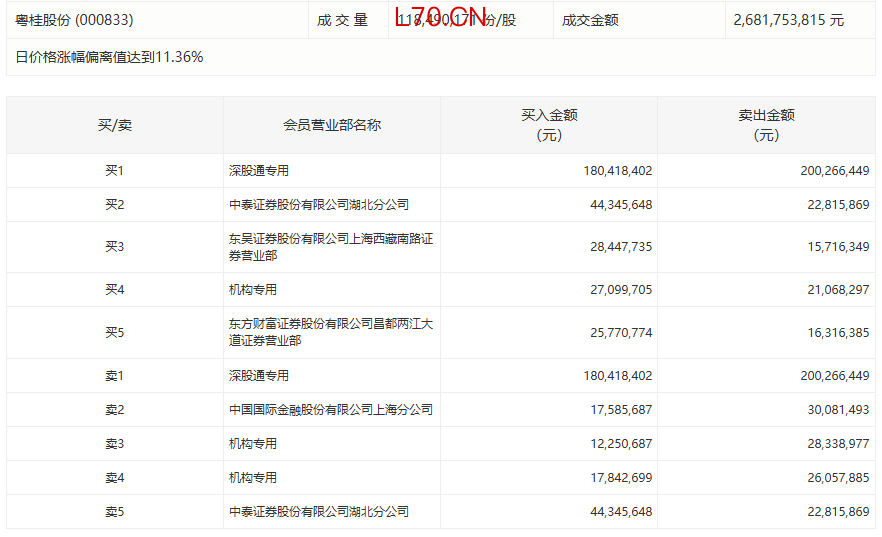
Task: Click the 买/卖 column header
Action: click(114, 125)
